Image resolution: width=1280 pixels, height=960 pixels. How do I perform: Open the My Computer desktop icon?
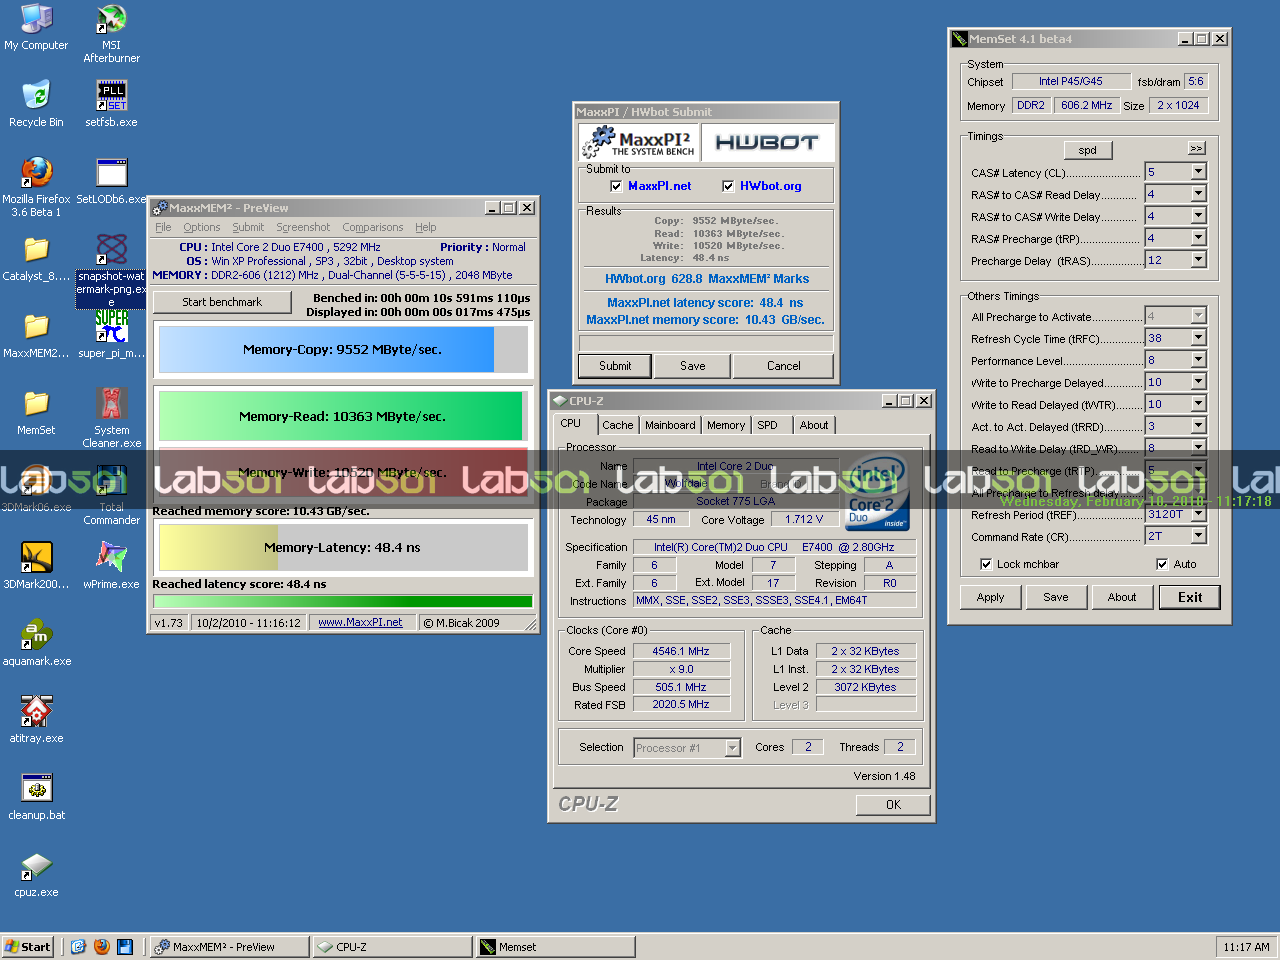click(x=36, y=27)
